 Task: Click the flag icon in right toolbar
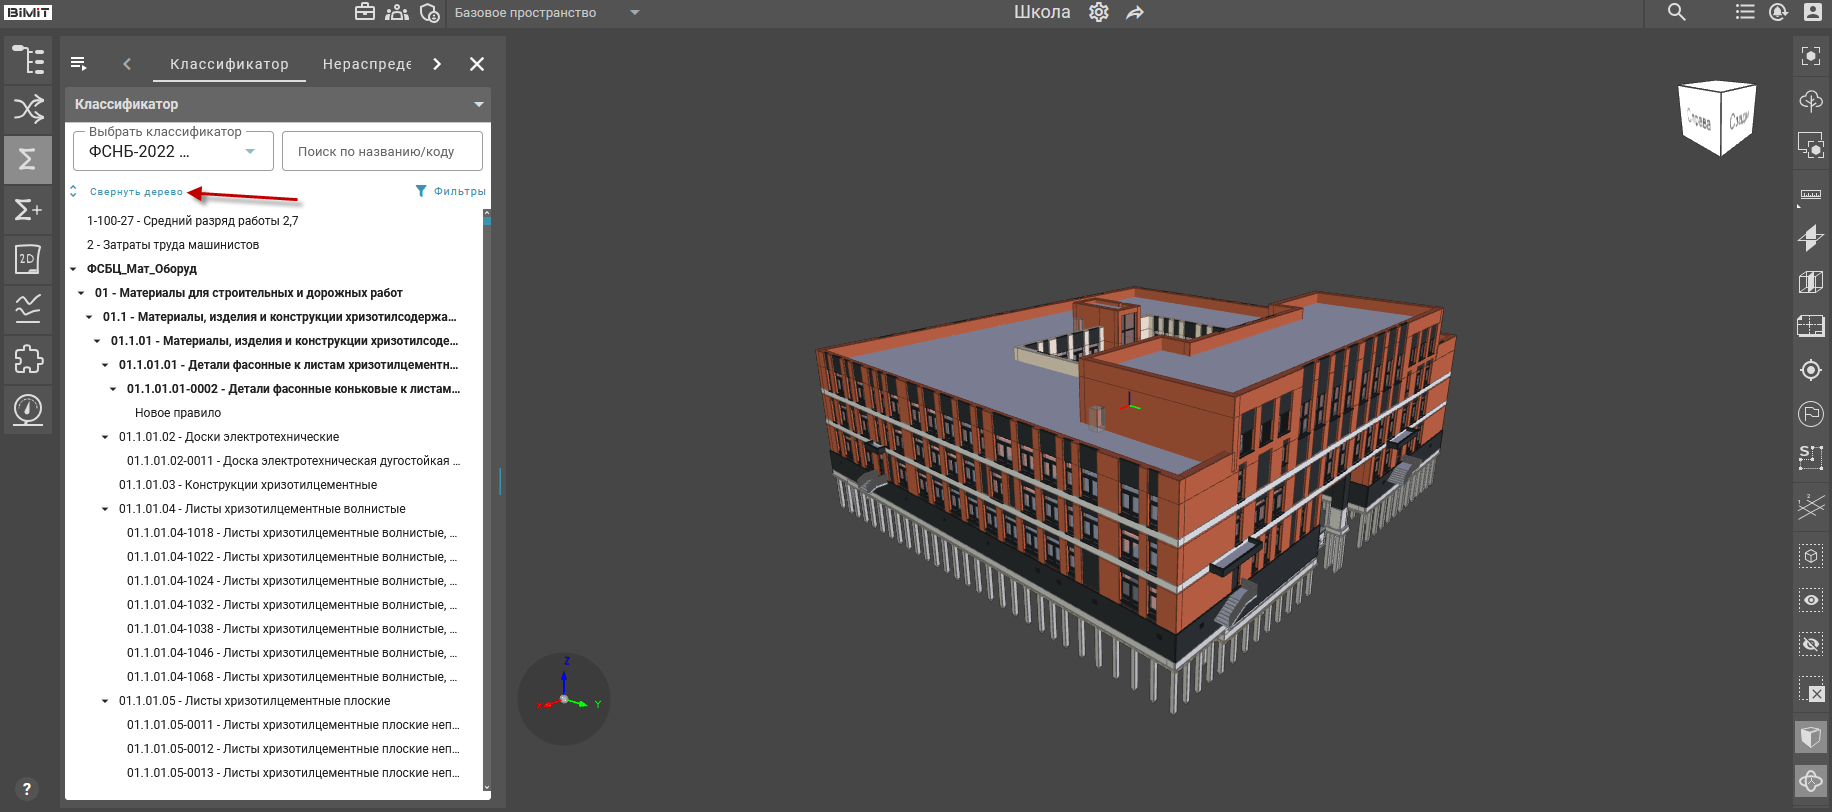pos(1811,413)
